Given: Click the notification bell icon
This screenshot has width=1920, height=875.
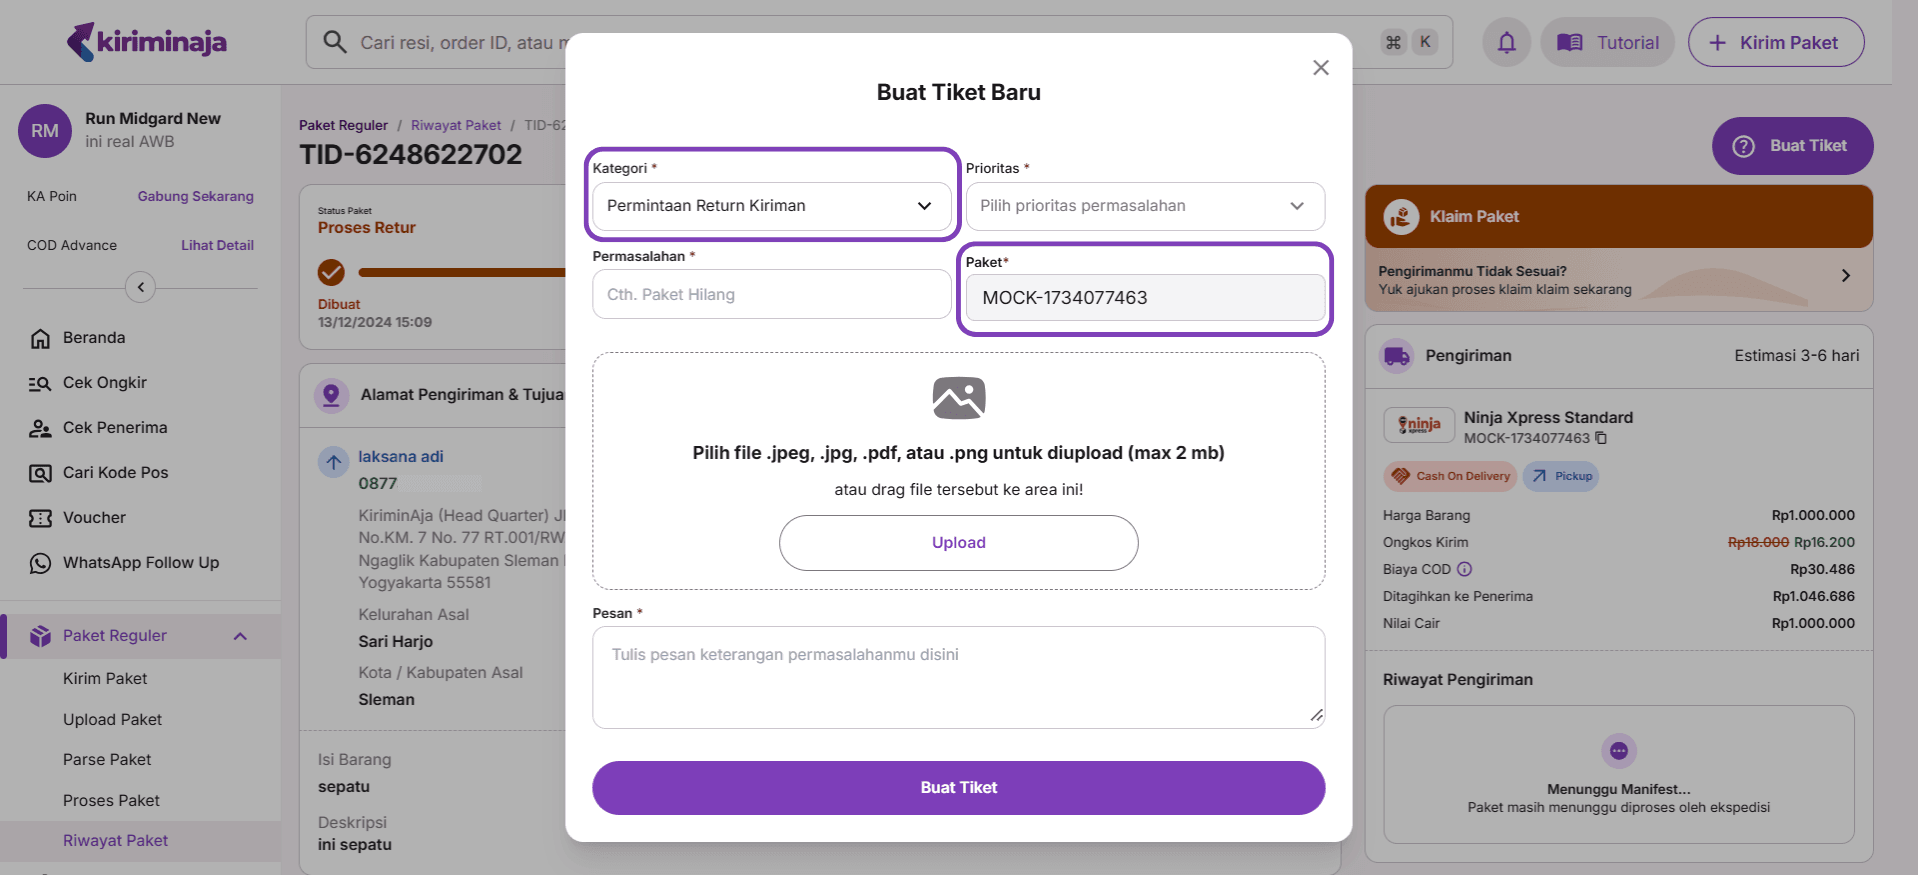Looking at the screenshot, I should [1506, 43].
